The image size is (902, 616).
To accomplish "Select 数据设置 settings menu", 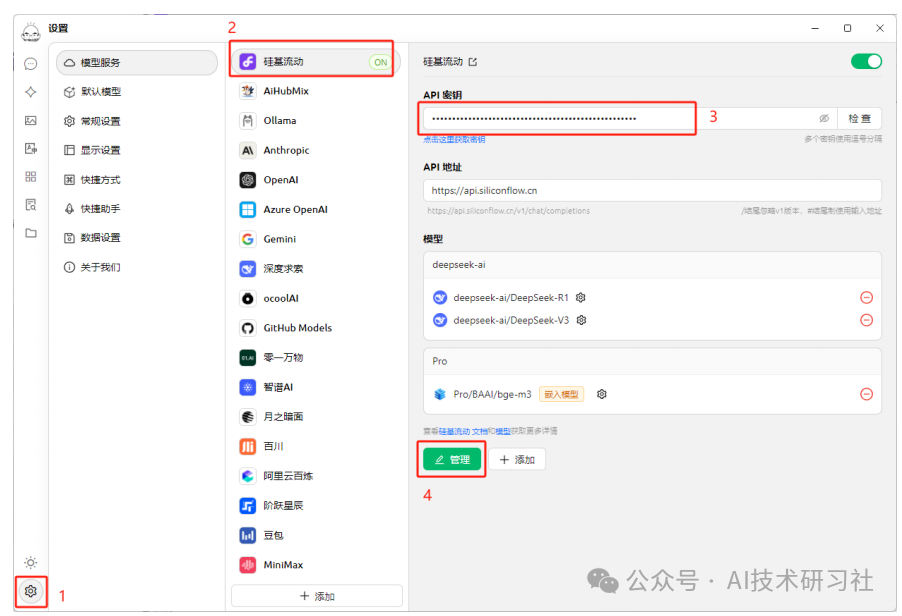I will (137, 238).
